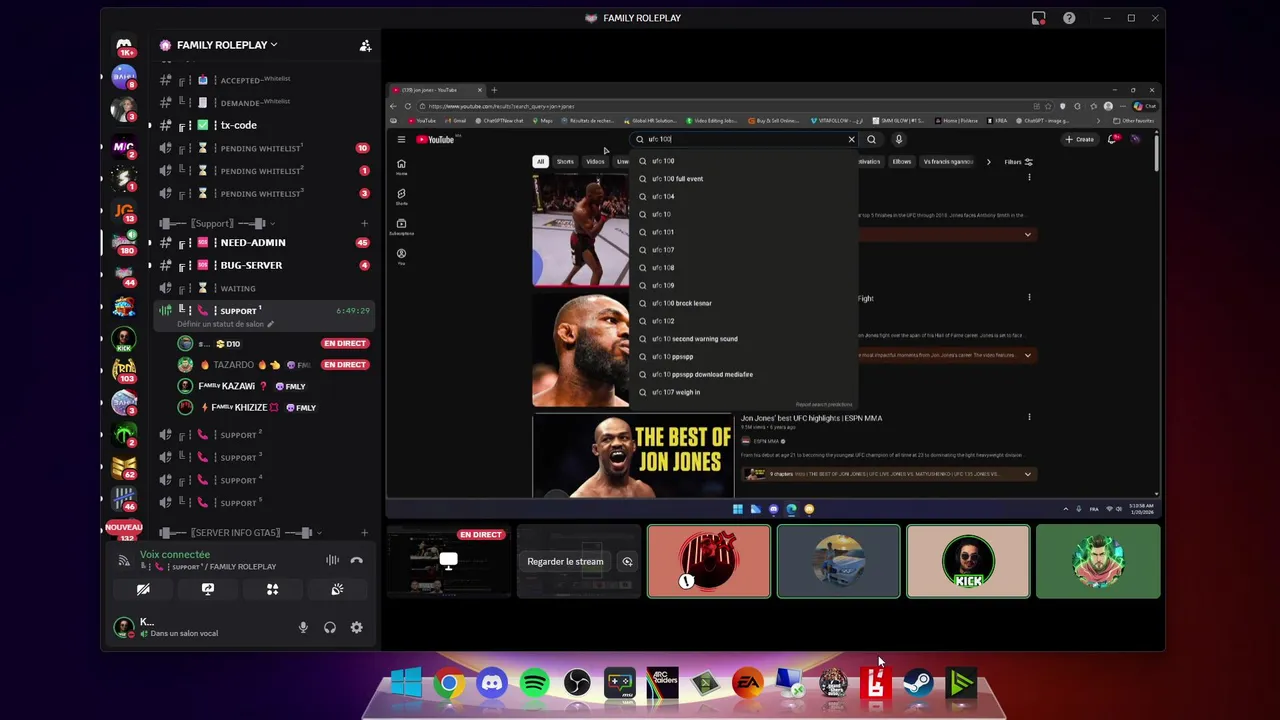Open Google Chrome from the dock
This screenshot has width=1280, height=720.
pyautogui.click(x=449, y=684)
